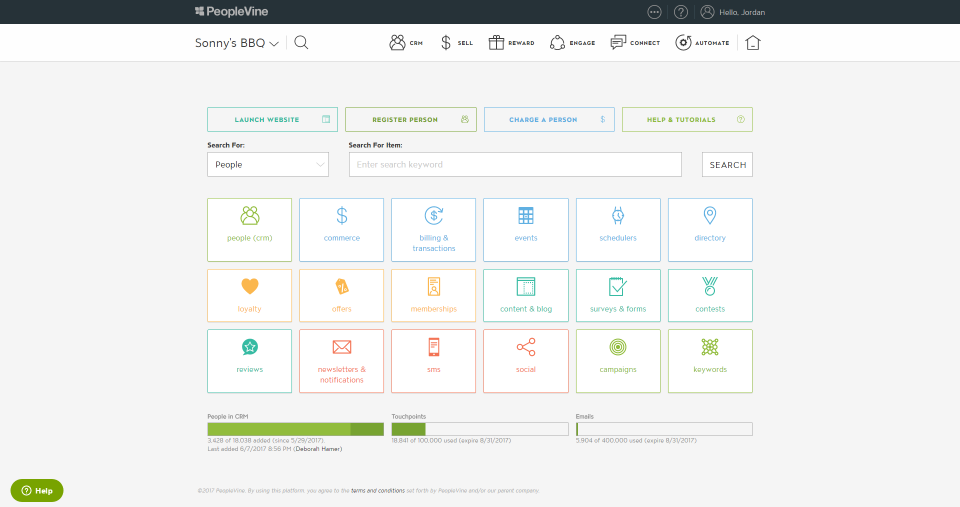Click the magnifier search icon beside company name
This screenshot has width=960, height=507.
[301, 42]
